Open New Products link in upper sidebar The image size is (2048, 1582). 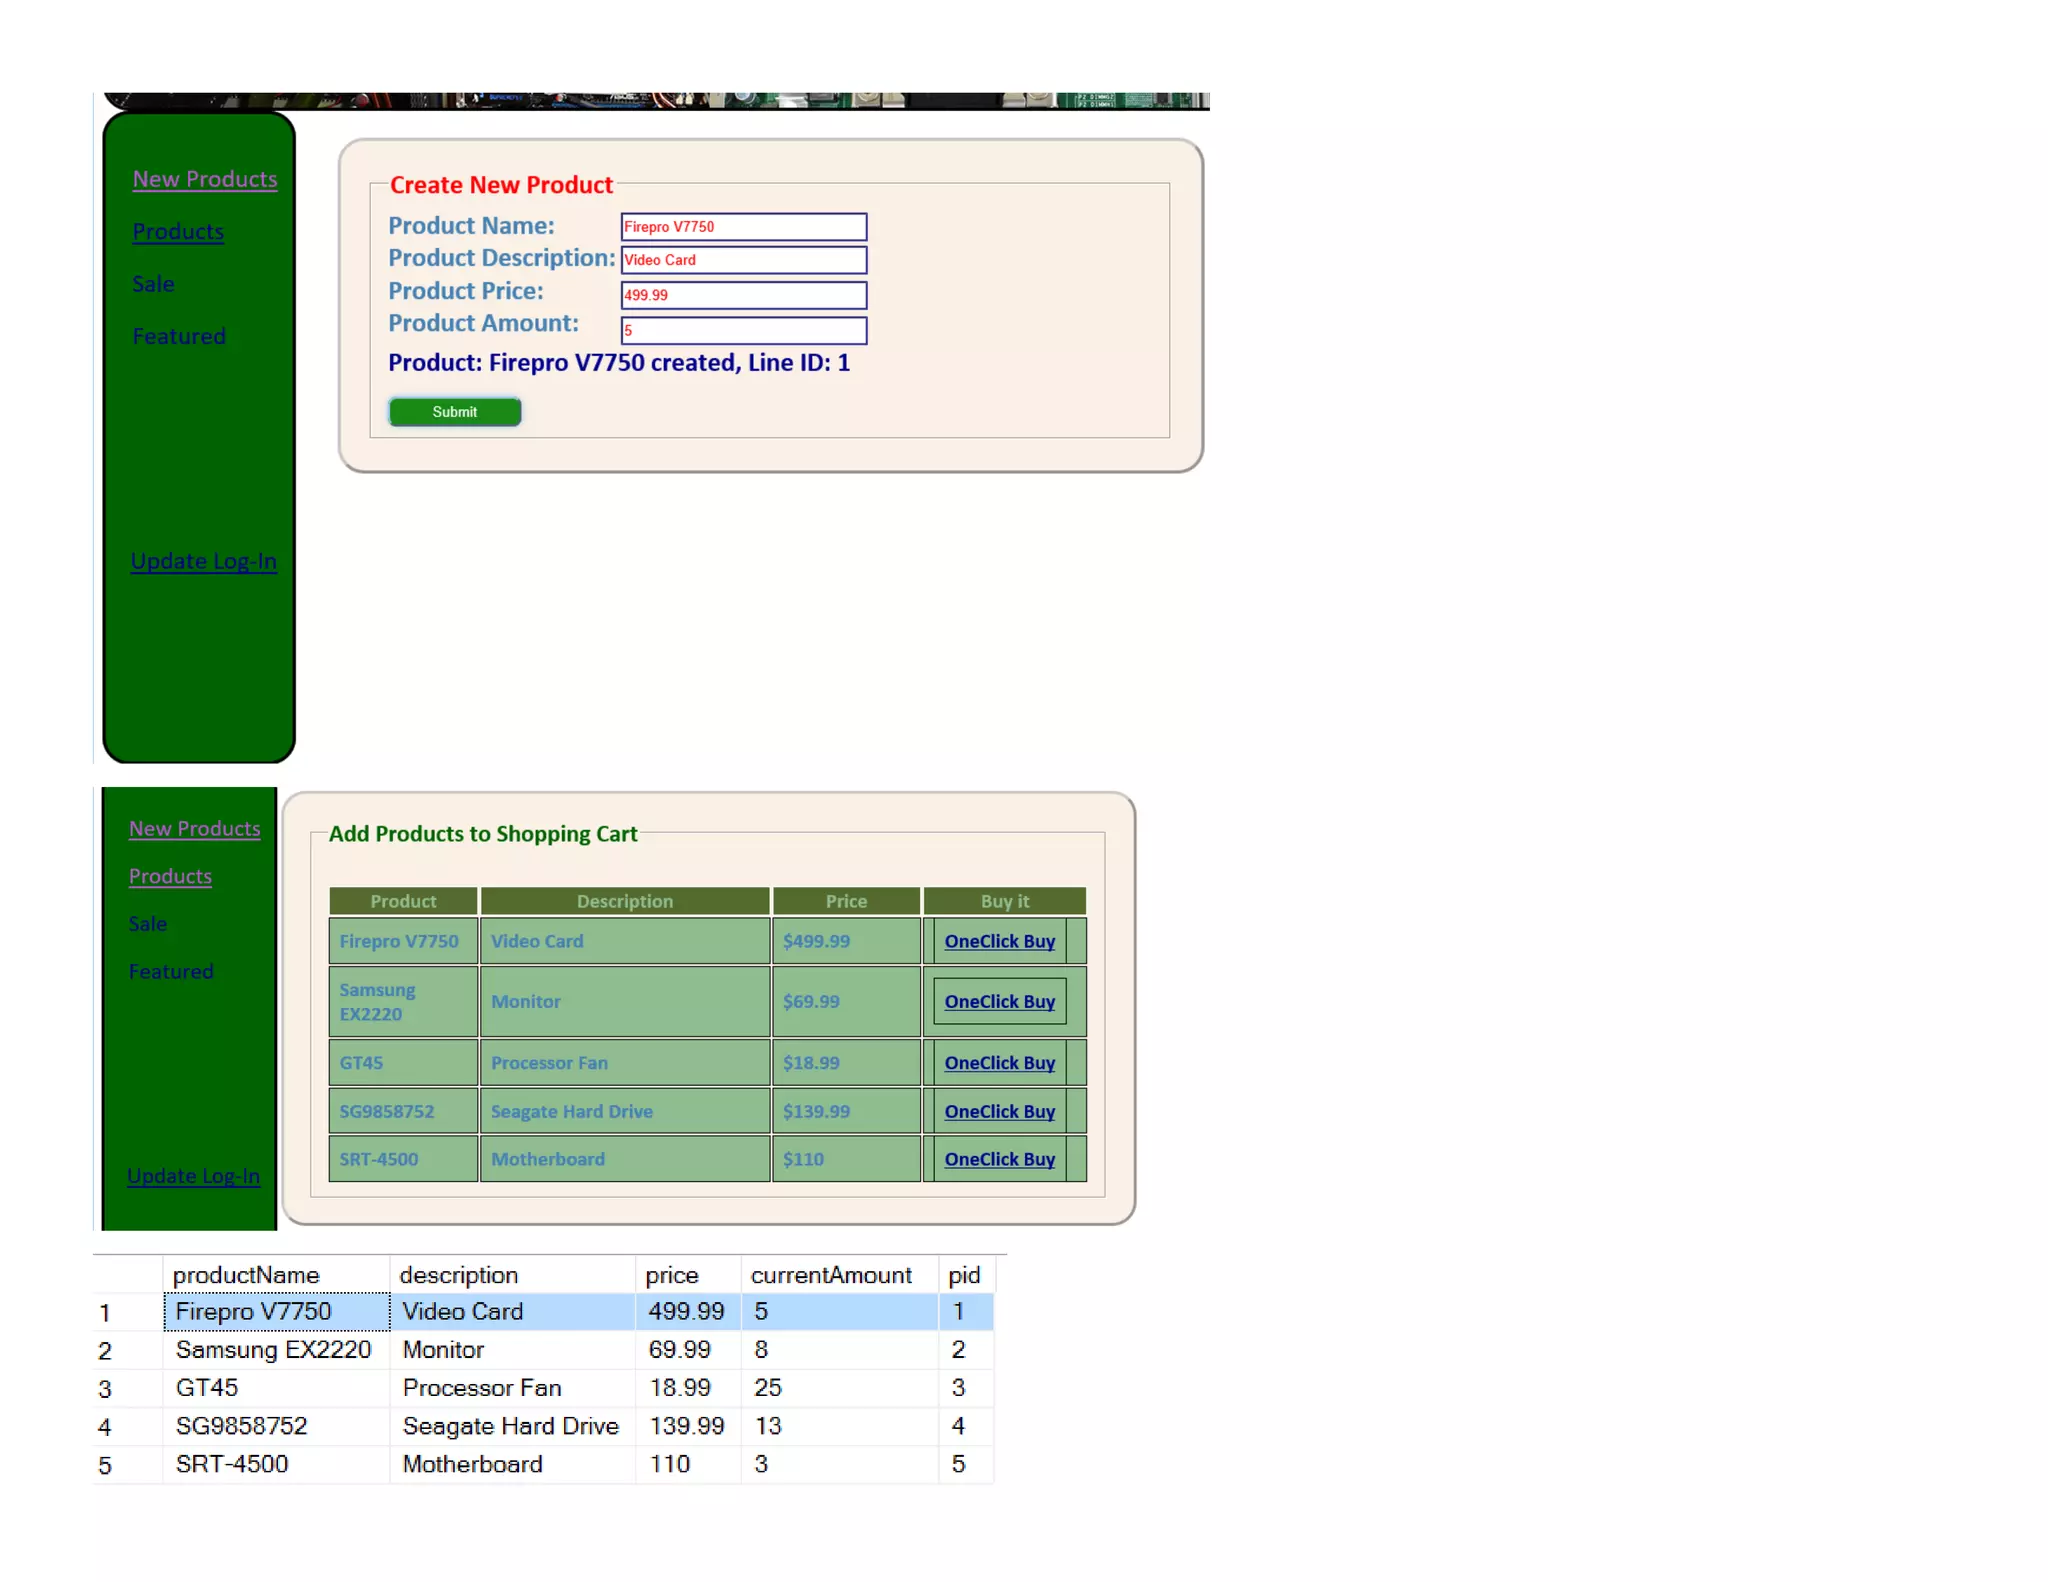[205, 179]
